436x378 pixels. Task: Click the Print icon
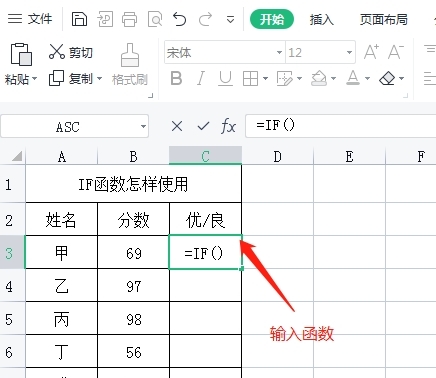[129, 19]
